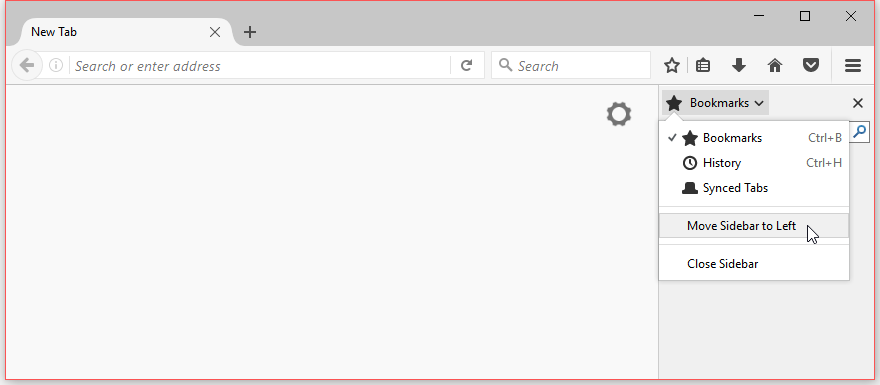The image size is (880, 385).
Task: Click the Pocket icon in toolbar
Action: pos(810,66)
